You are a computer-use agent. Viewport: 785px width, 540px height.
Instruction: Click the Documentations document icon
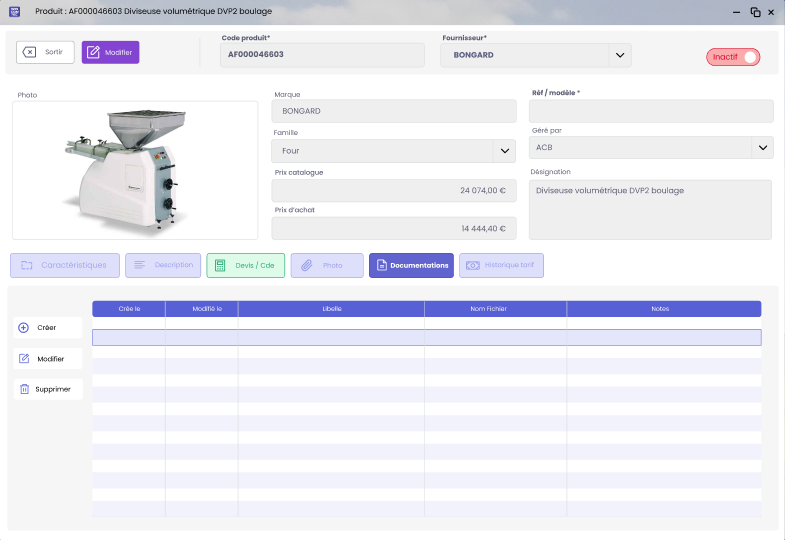click(x=381, y=265)
